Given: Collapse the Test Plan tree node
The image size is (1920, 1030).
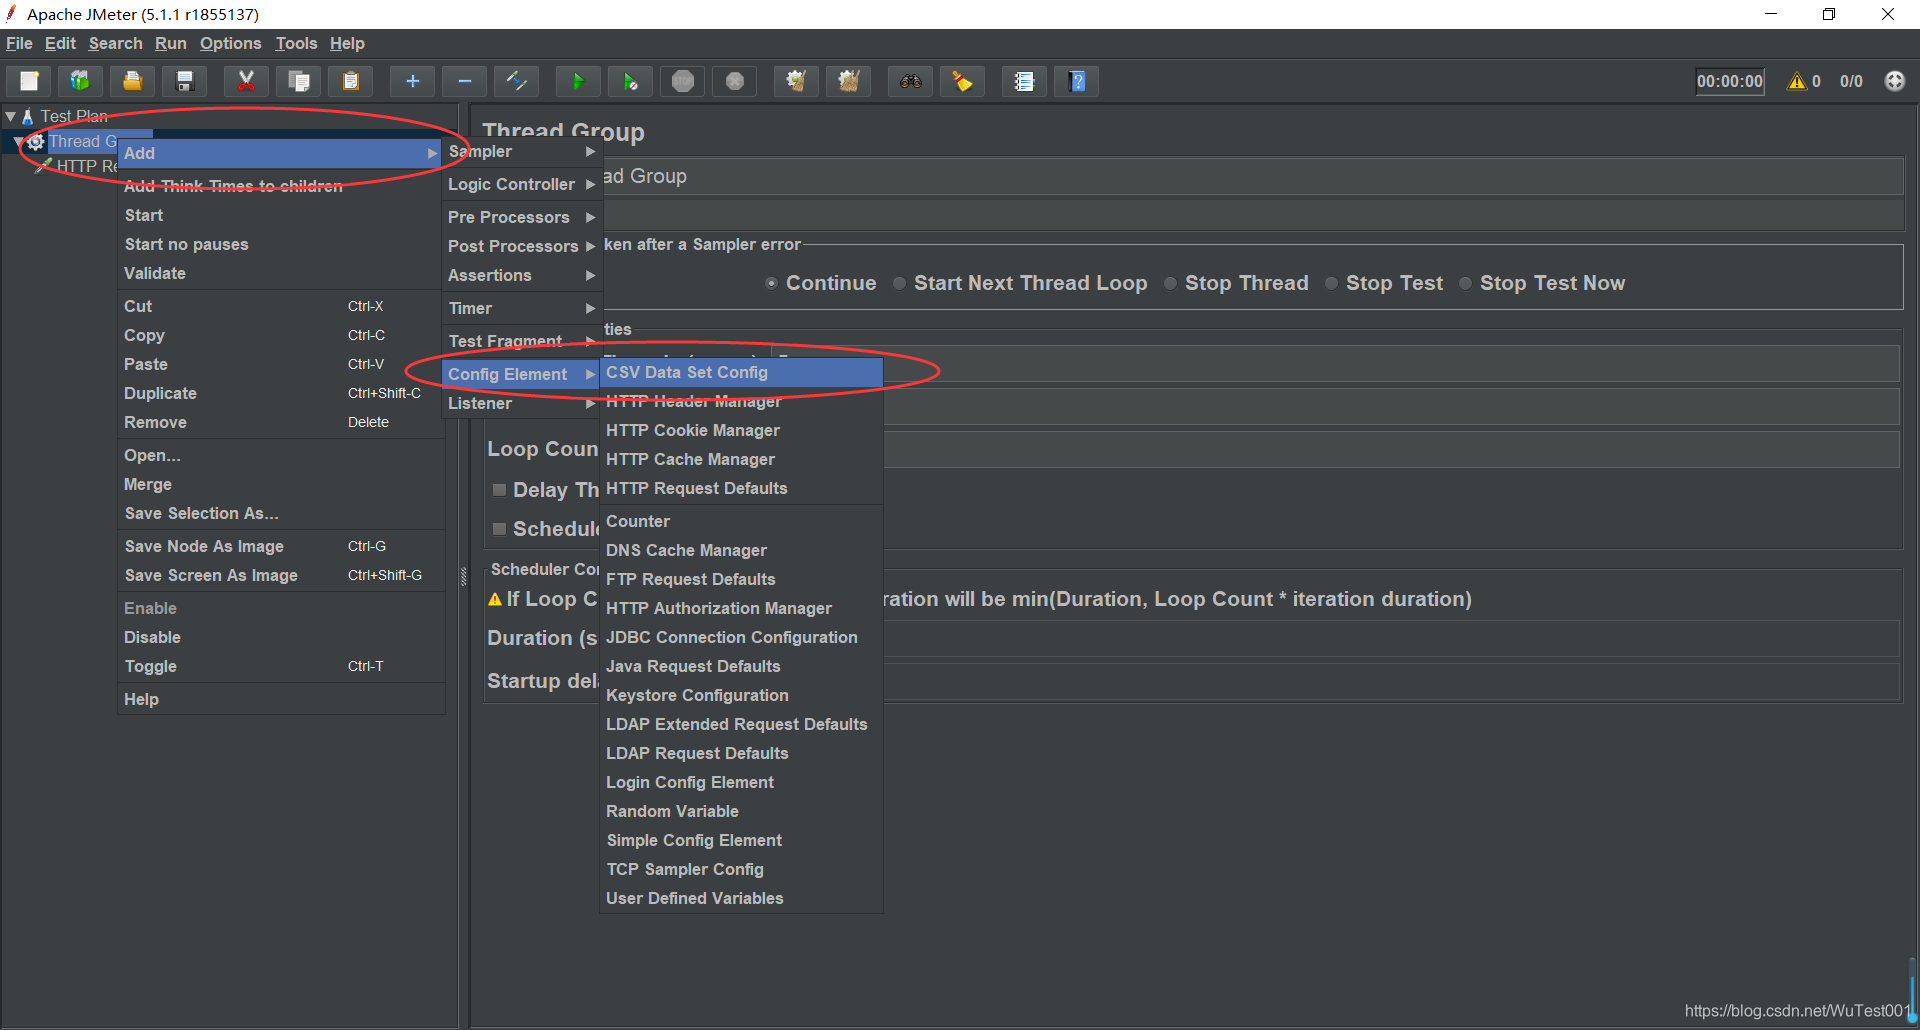Looking at the screenshot, I should point(10,116).
